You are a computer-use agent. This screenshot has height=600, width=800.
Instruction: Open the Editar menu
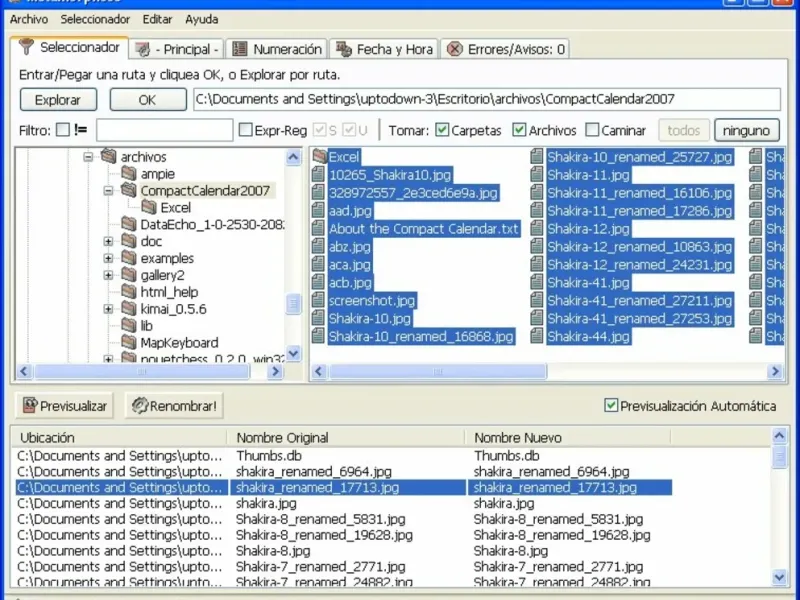[x=157, y=19]
